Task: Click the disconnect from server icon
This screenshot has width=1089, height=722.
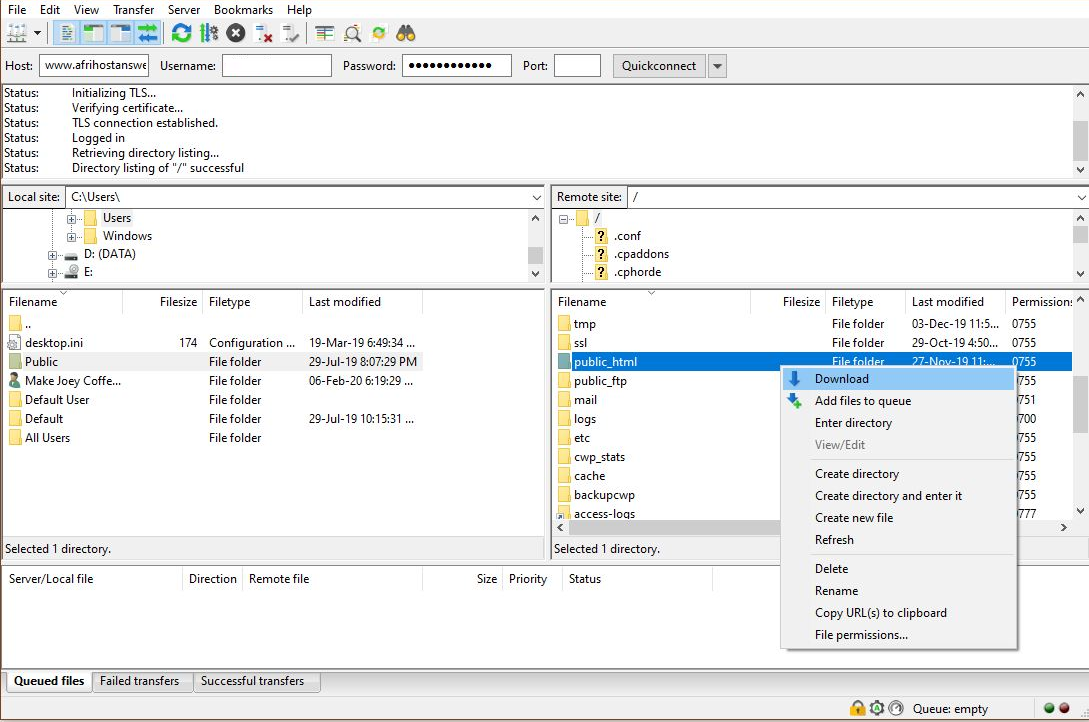Action: [264, 33]
